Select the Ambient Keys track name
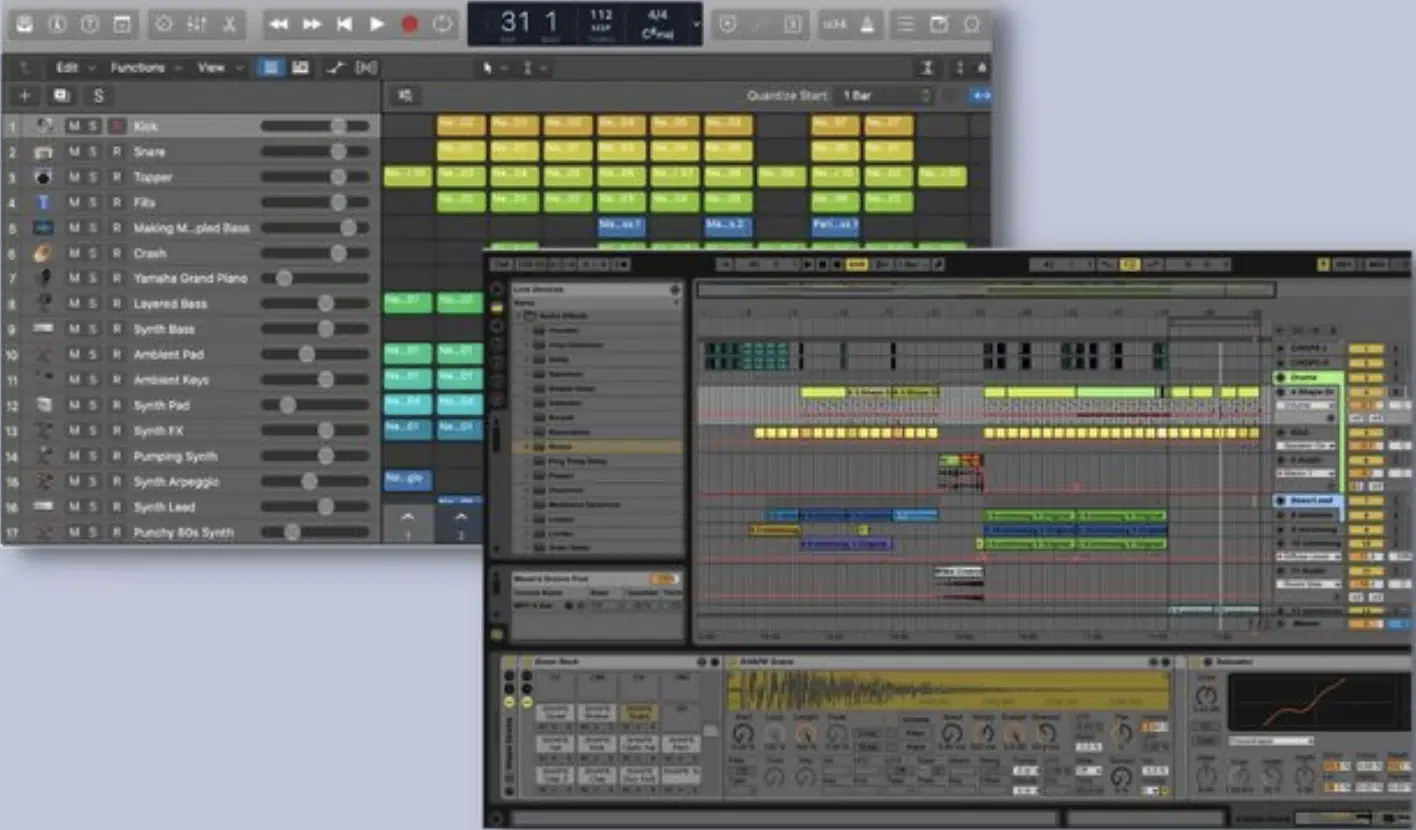The width and height of the screenshot is (1416, 830). [x=171, y=380]
